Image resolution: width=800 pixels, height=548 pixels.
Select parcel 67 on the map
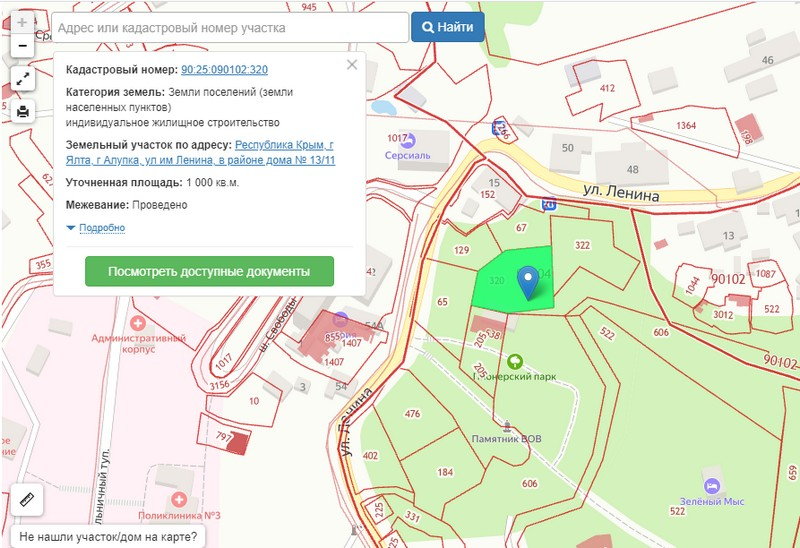tap(521, 228)
